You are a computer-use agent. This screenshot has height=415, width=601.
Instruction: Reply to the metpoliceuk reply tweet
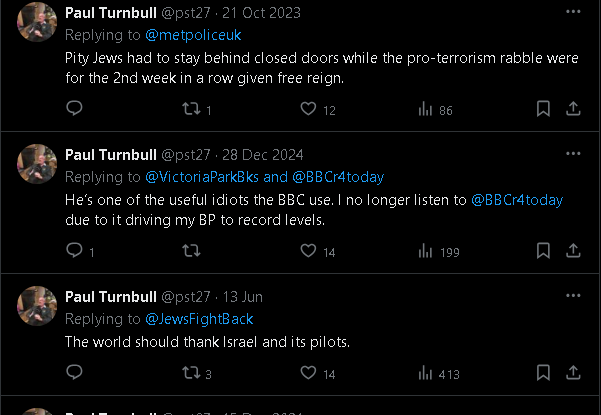click(x=74, y=109)
